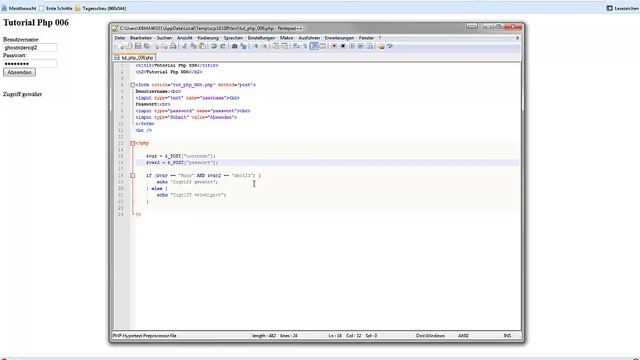Toggle word wrap toolbar icon
The image size is (640, 360).
[x=296, y=46]
